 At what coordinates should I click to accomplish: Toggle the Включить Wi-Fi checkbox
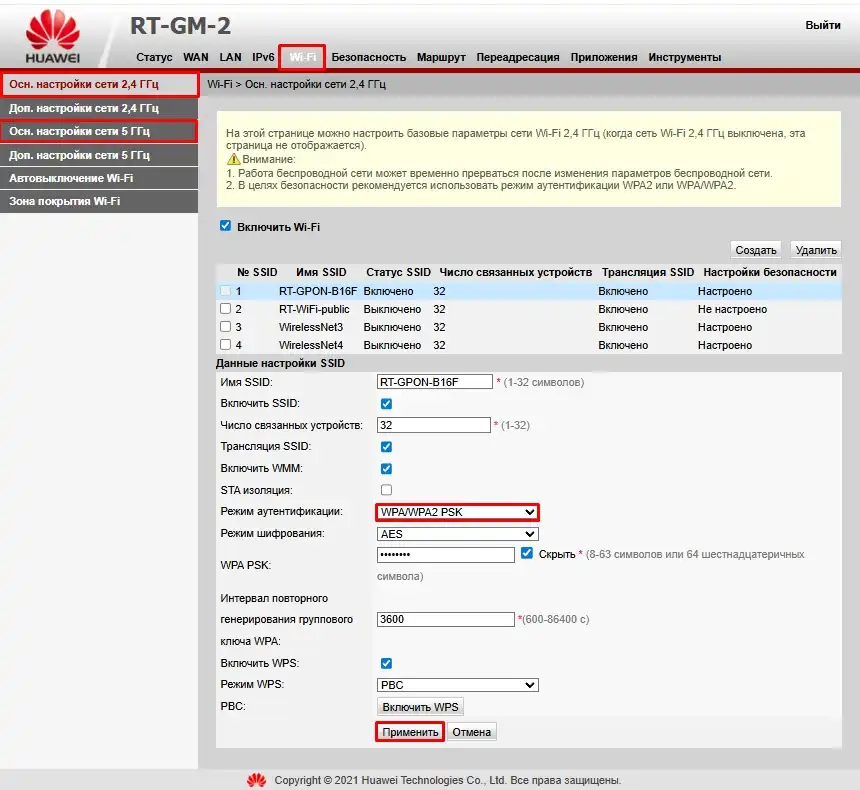pos(226,227)
